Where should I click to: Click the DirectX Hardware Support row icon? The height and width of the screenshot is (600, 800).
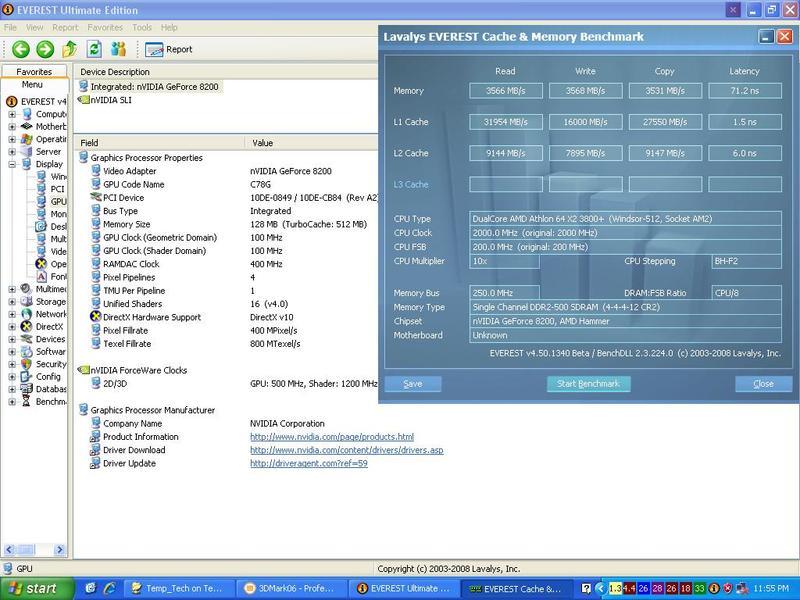[x=95, y=317]
